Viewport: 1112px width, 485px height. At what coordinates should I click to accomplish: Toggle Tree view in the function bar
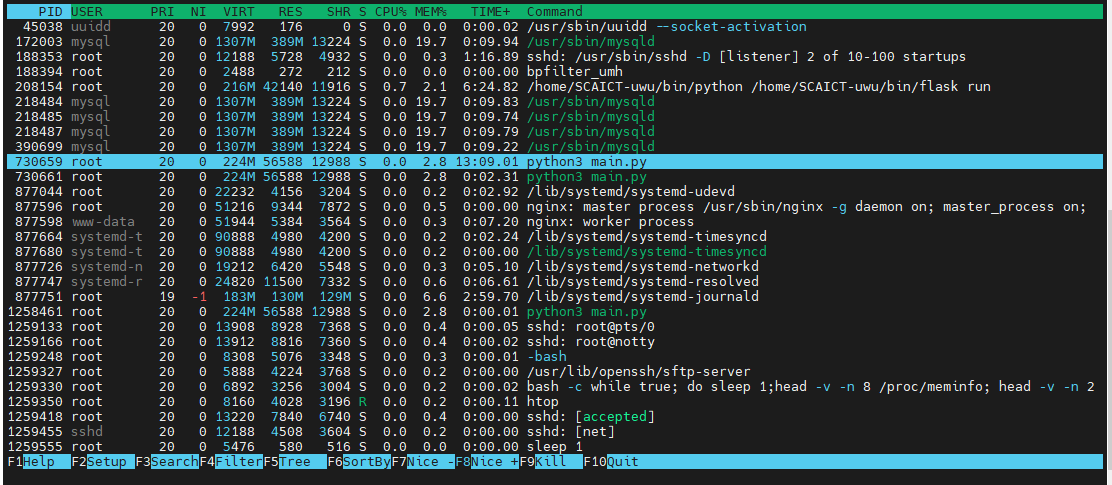pos(300,462)
